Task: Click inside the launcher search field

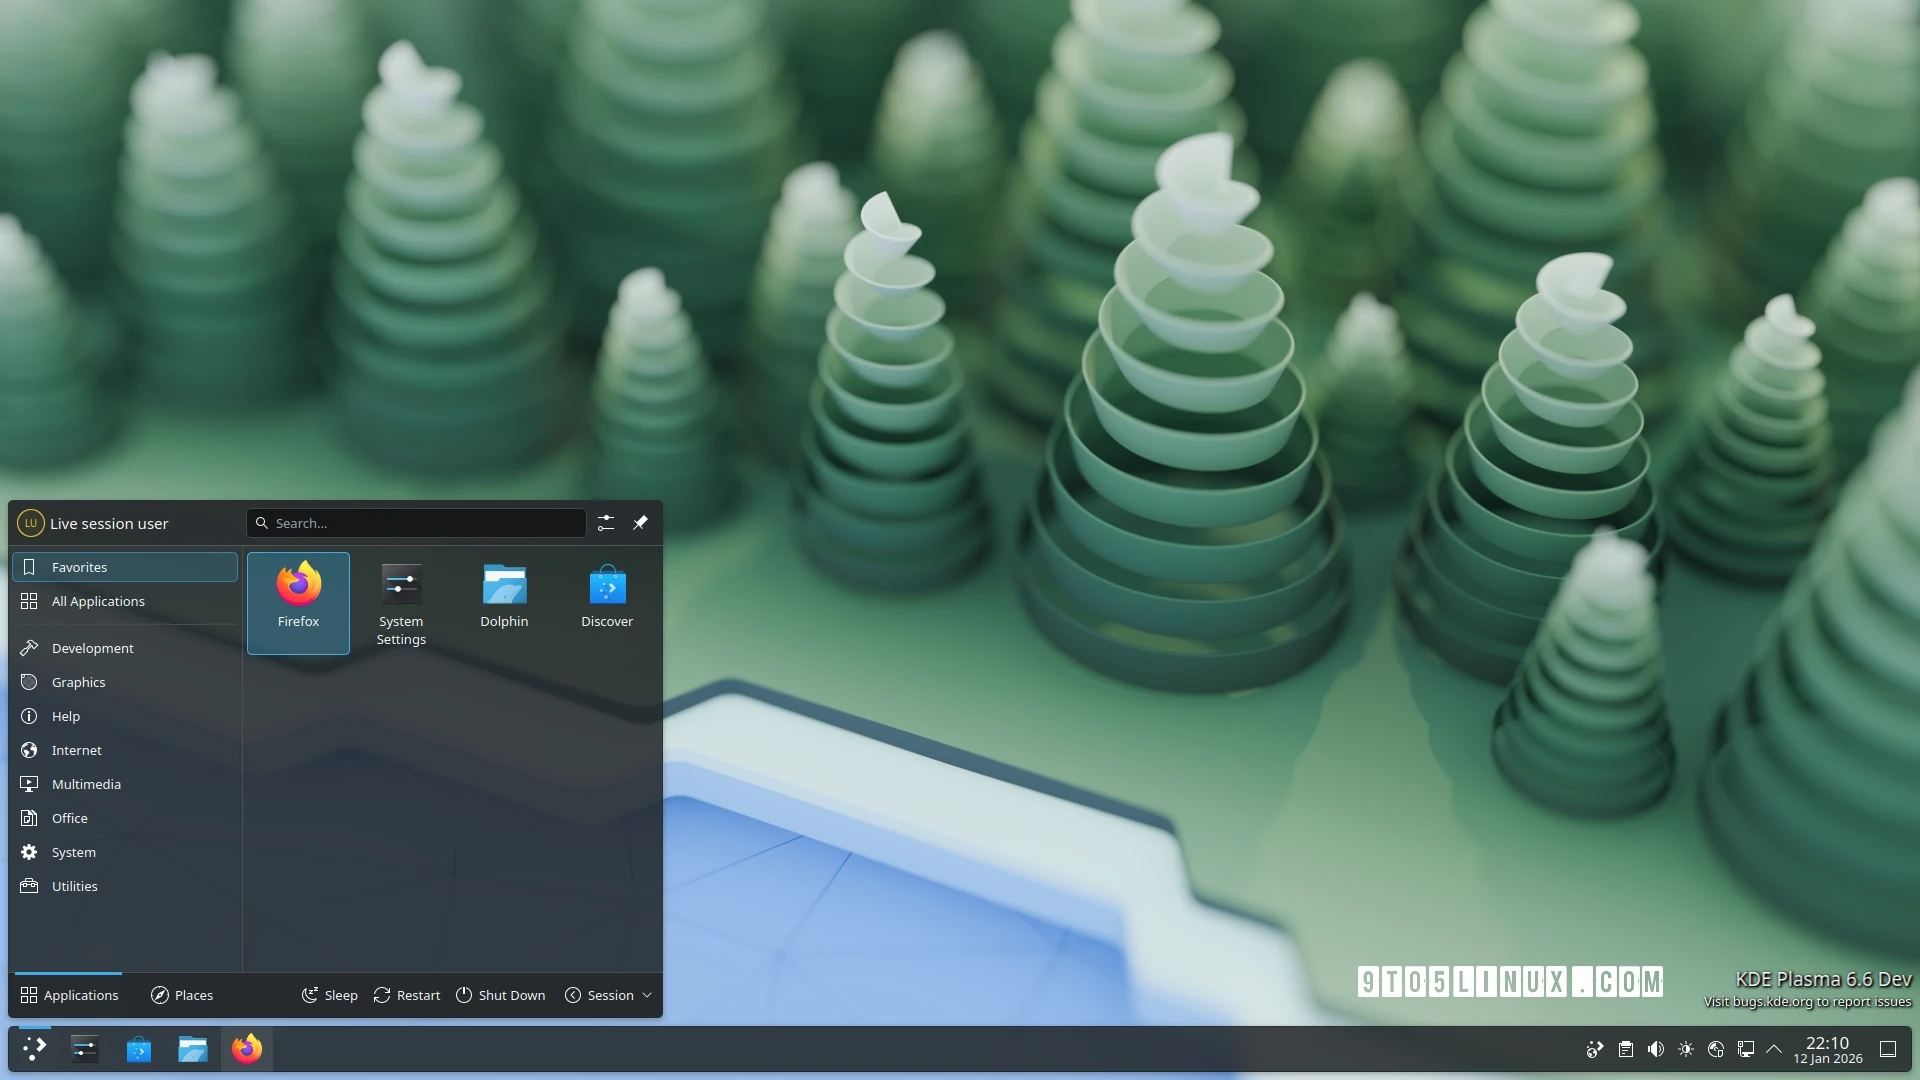Action: click(x=416, y=522)
